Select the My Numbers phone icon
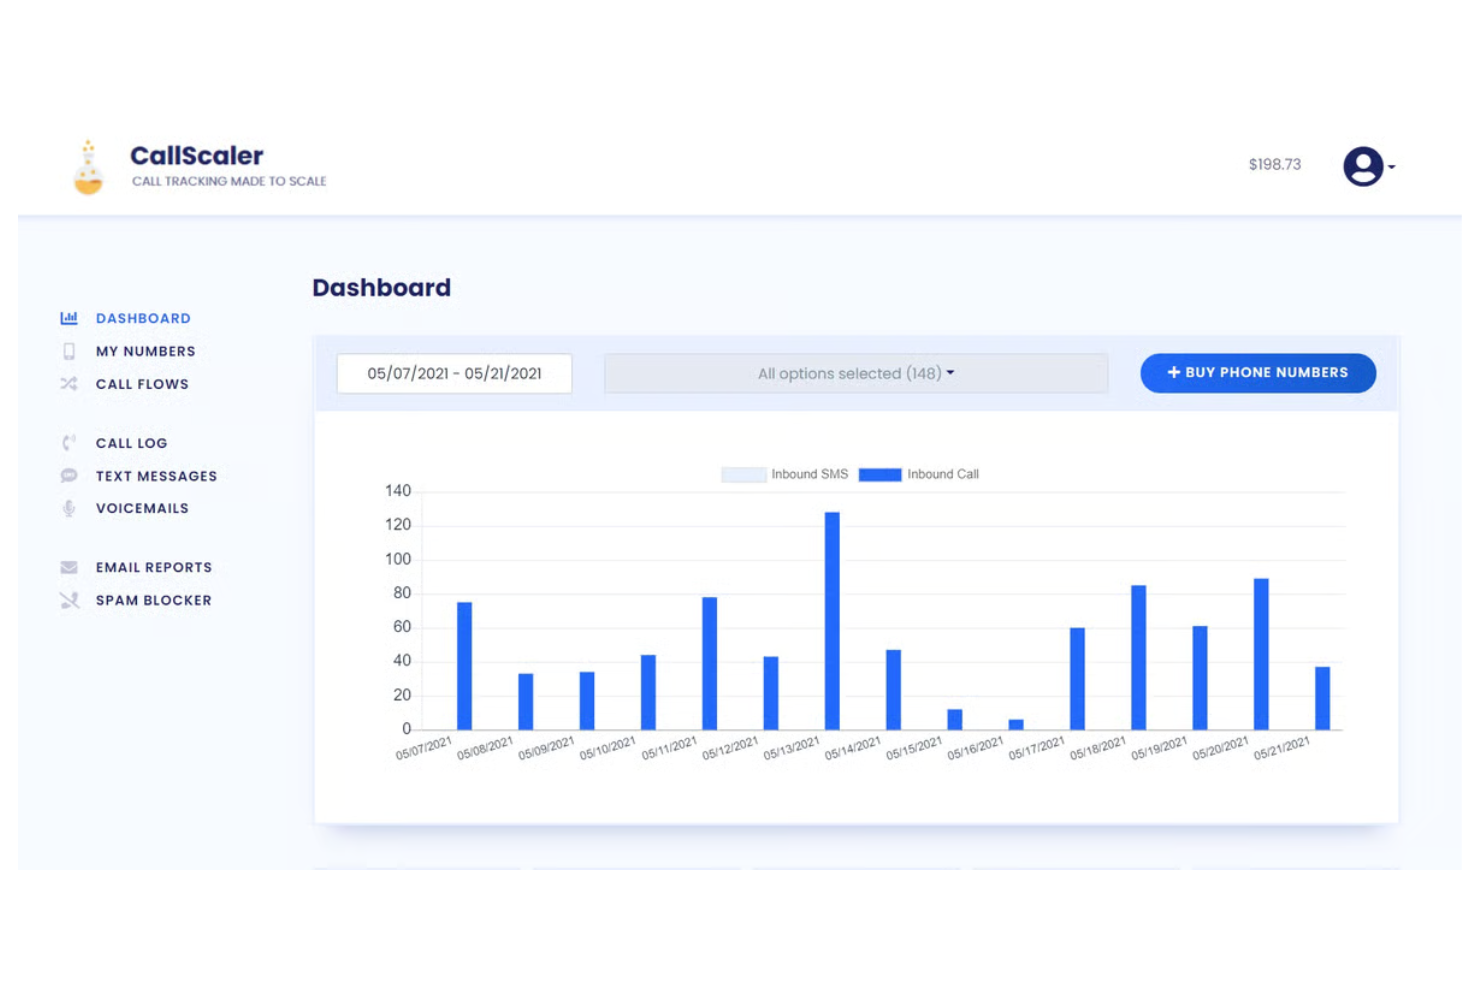This screenshot has width=1480, height=987. coord(68,351)
